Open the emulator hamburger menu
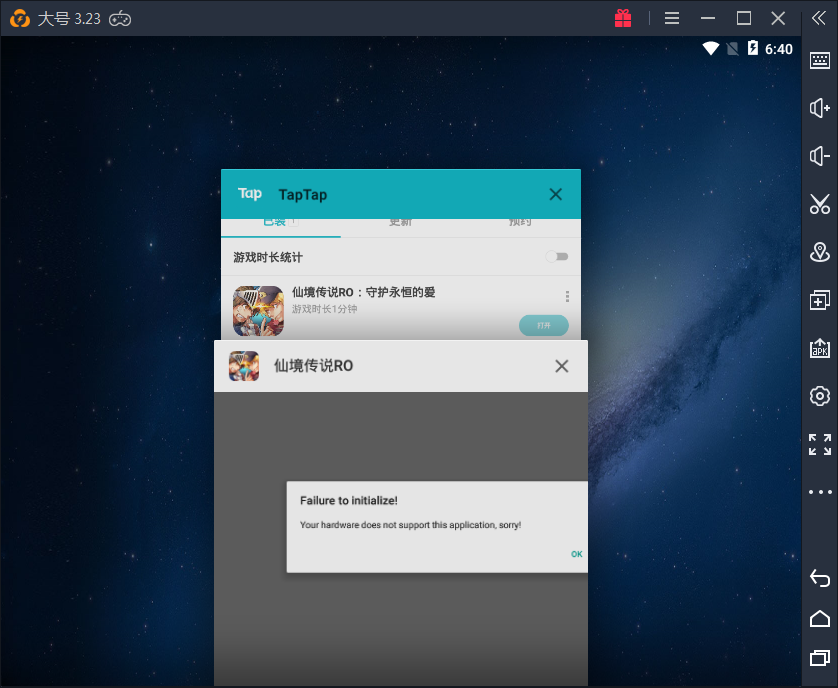 pyautogui.click(x=672, y=18)
